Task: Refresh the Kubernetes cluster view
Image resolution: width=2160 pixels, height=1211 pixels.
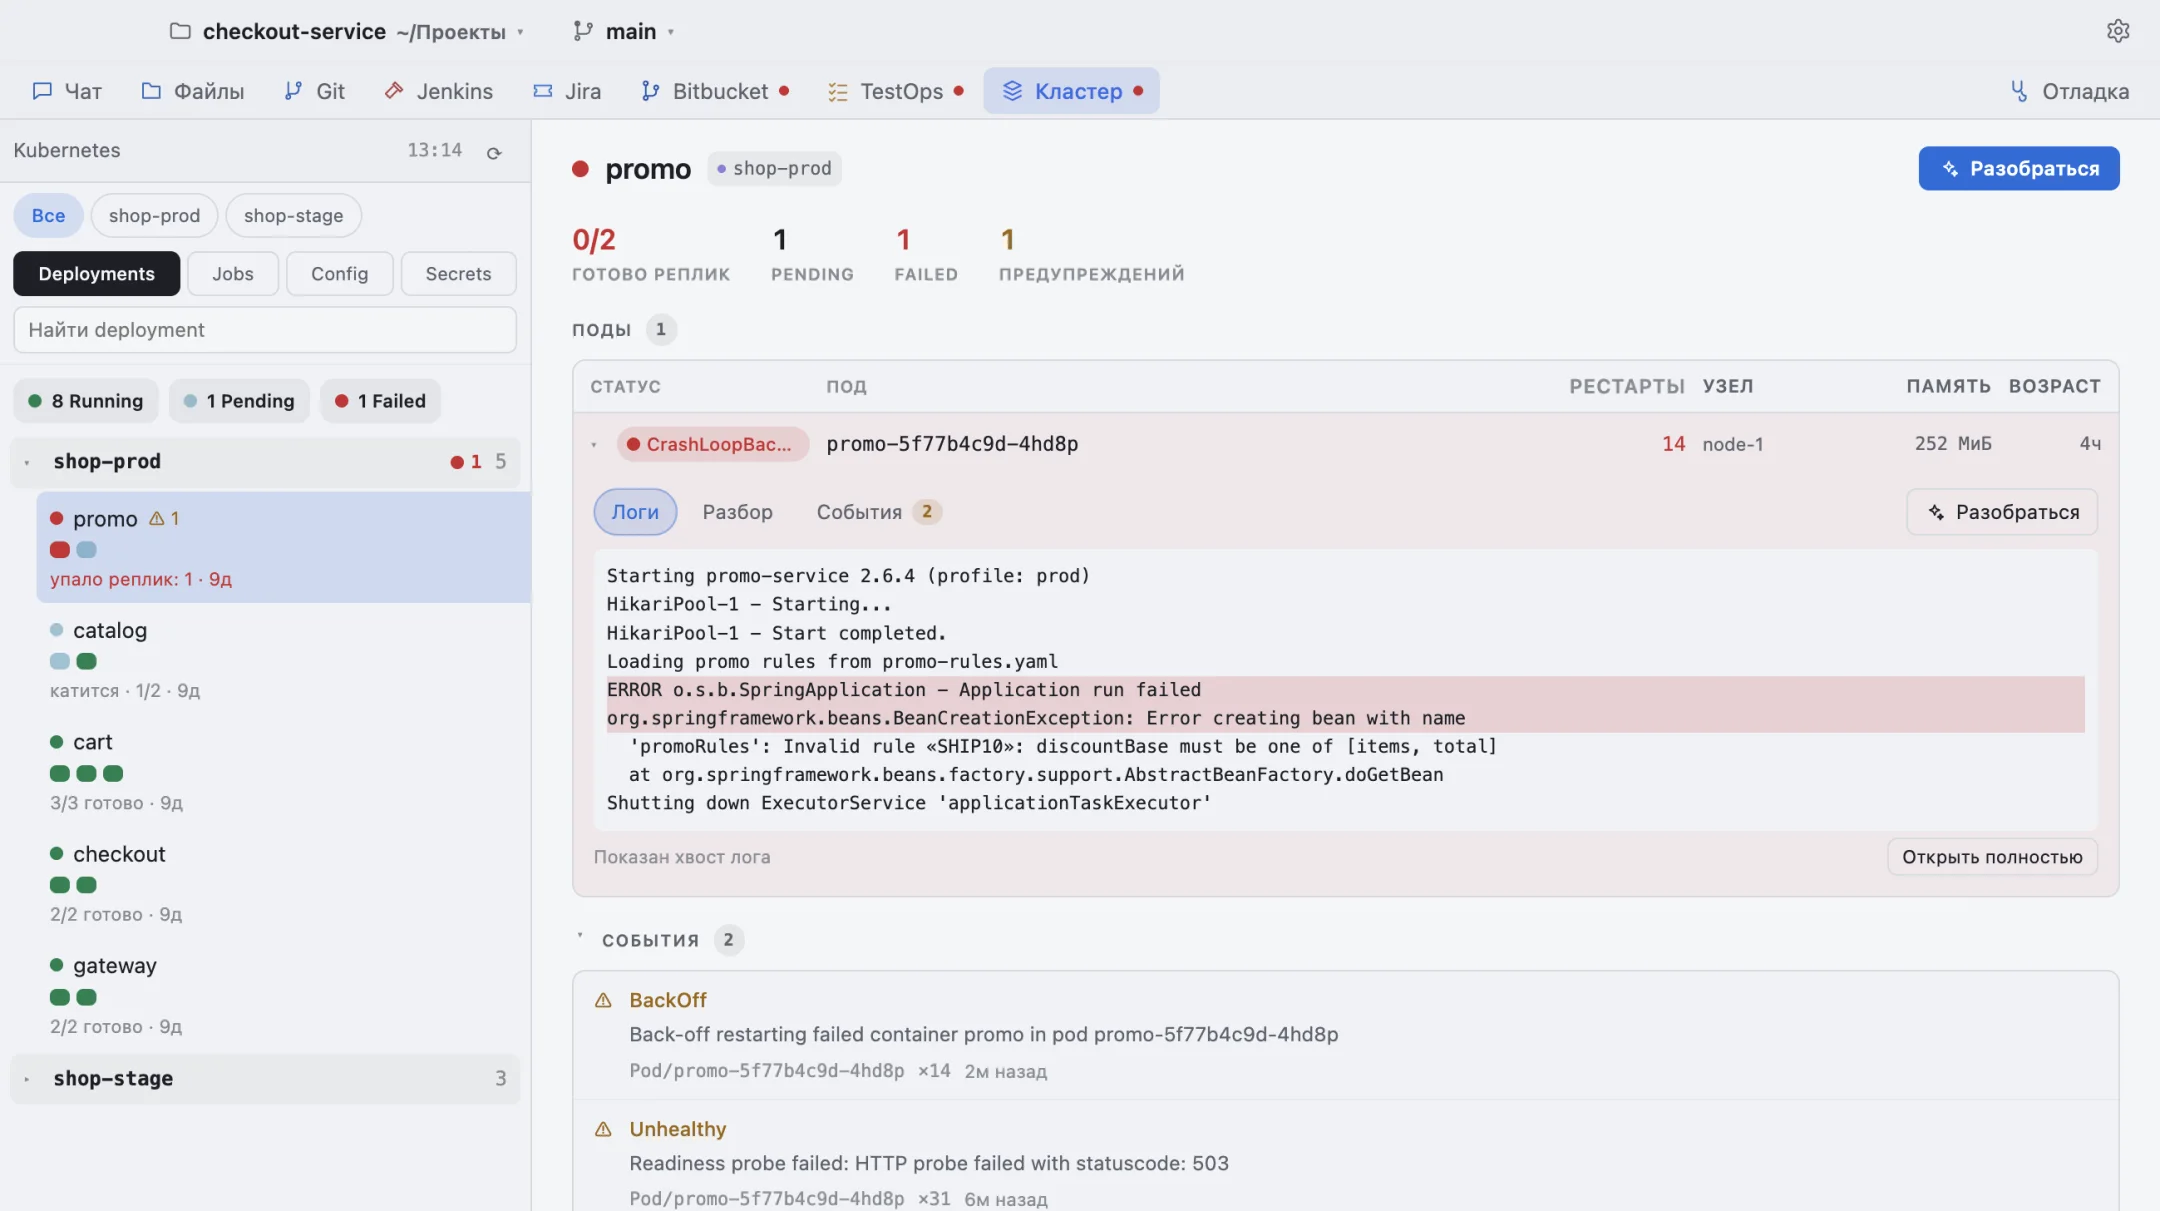Action: point(494,153)
